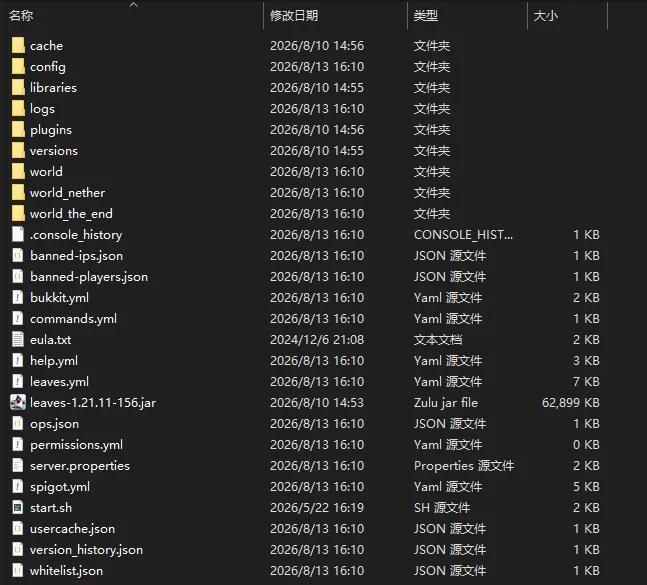Select the folder name world_the_end
Viewport: 647px width, 585px height.
[71, 214]
